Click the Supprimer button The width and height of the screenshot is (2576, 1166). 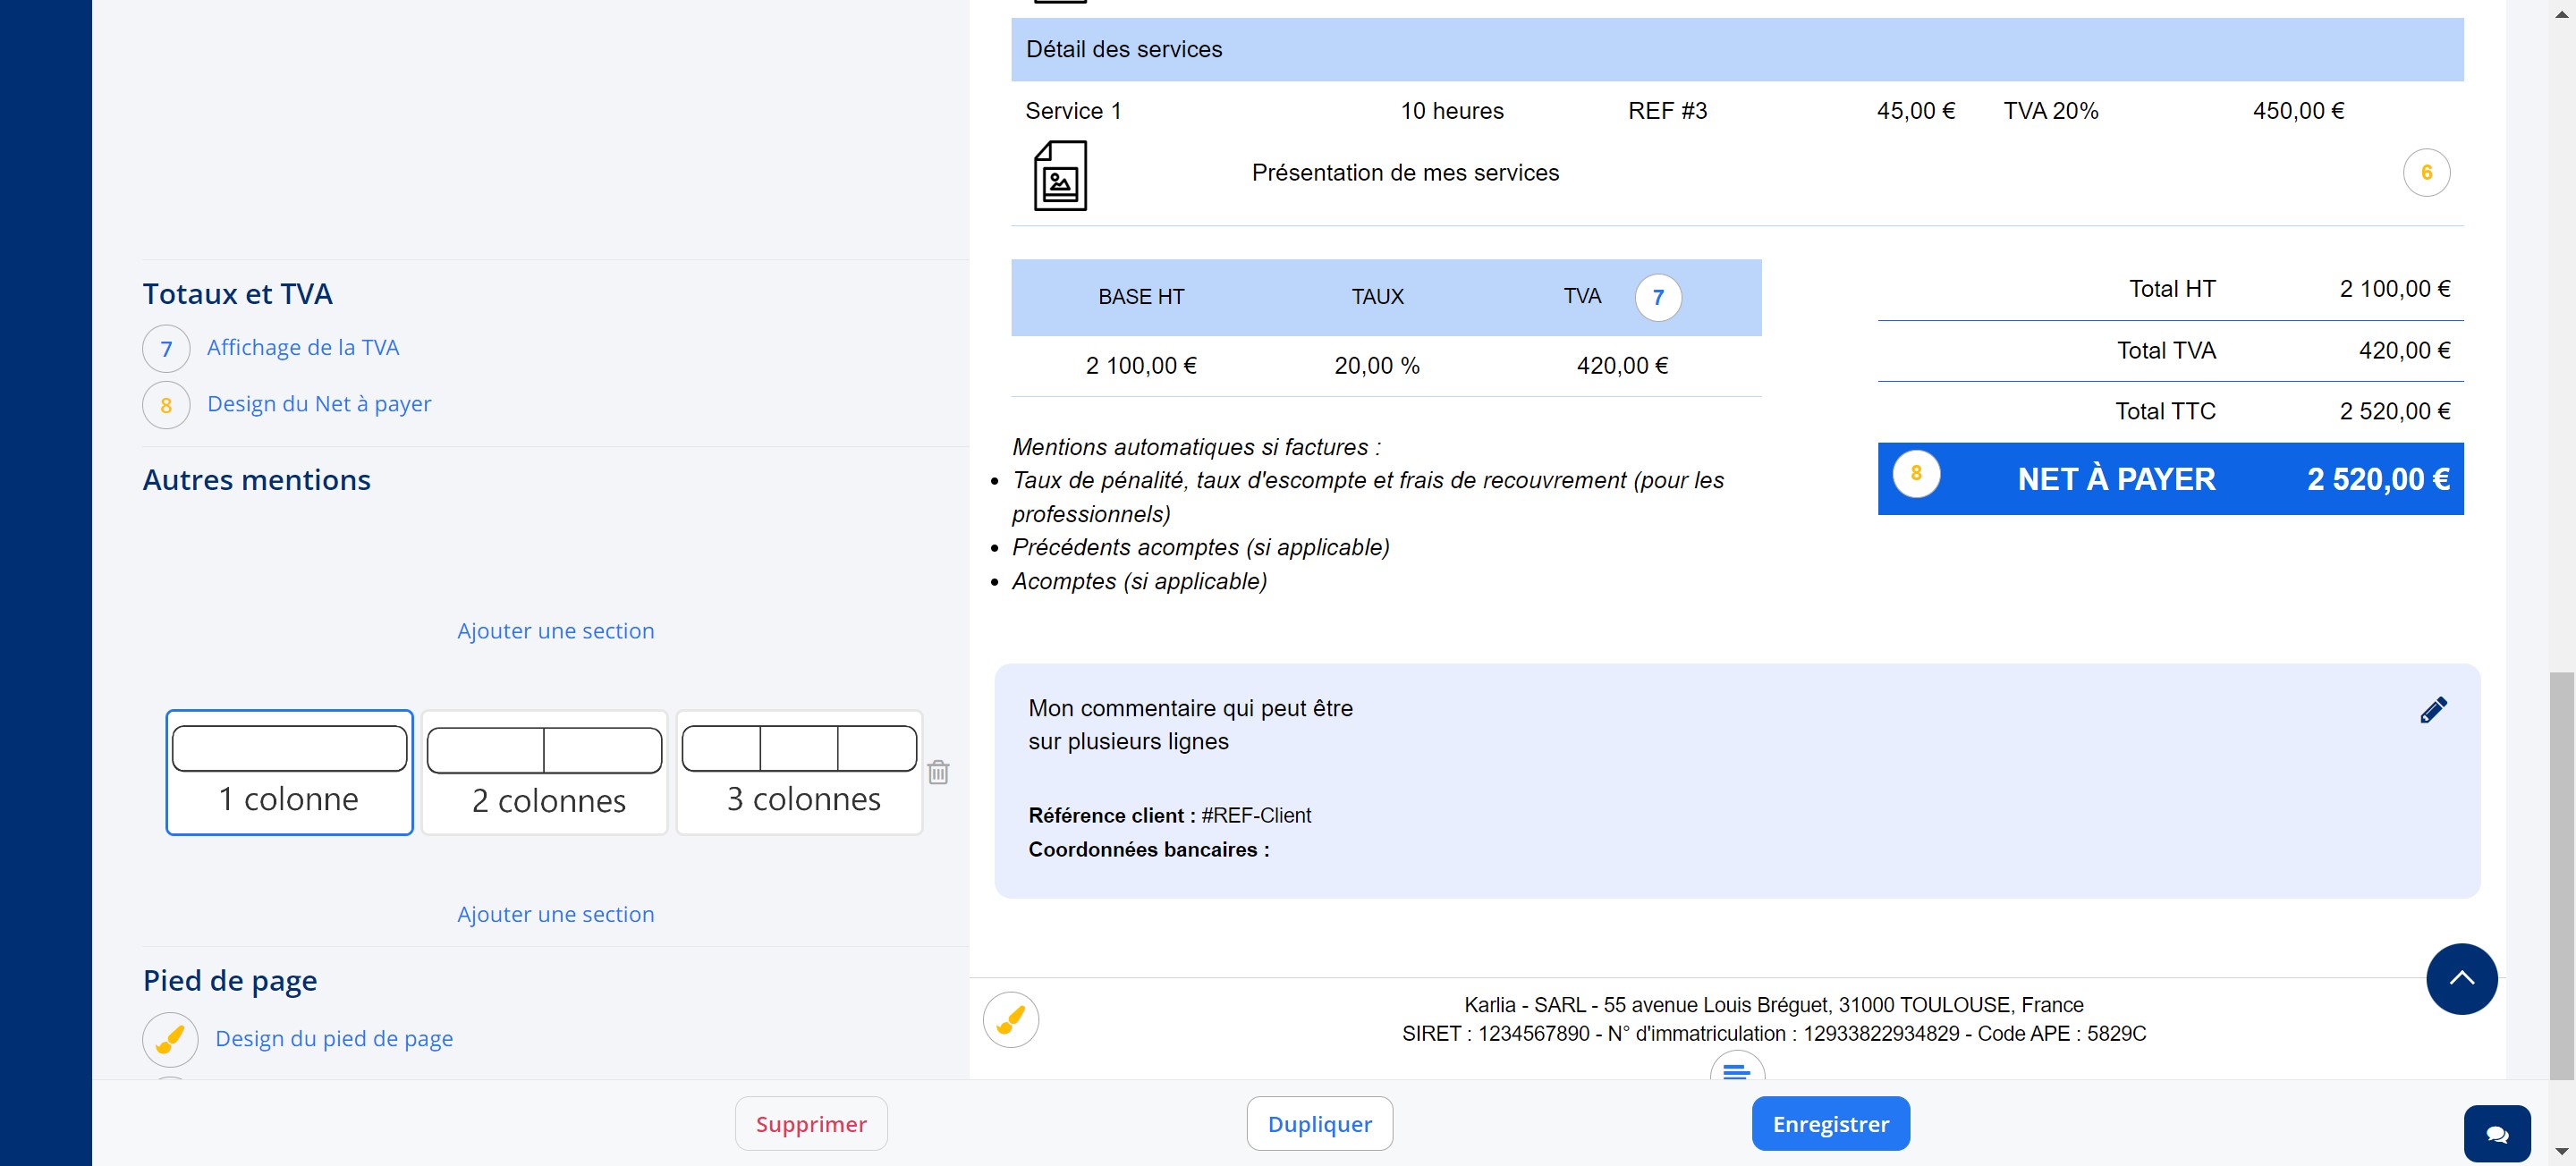(811, 1123)
